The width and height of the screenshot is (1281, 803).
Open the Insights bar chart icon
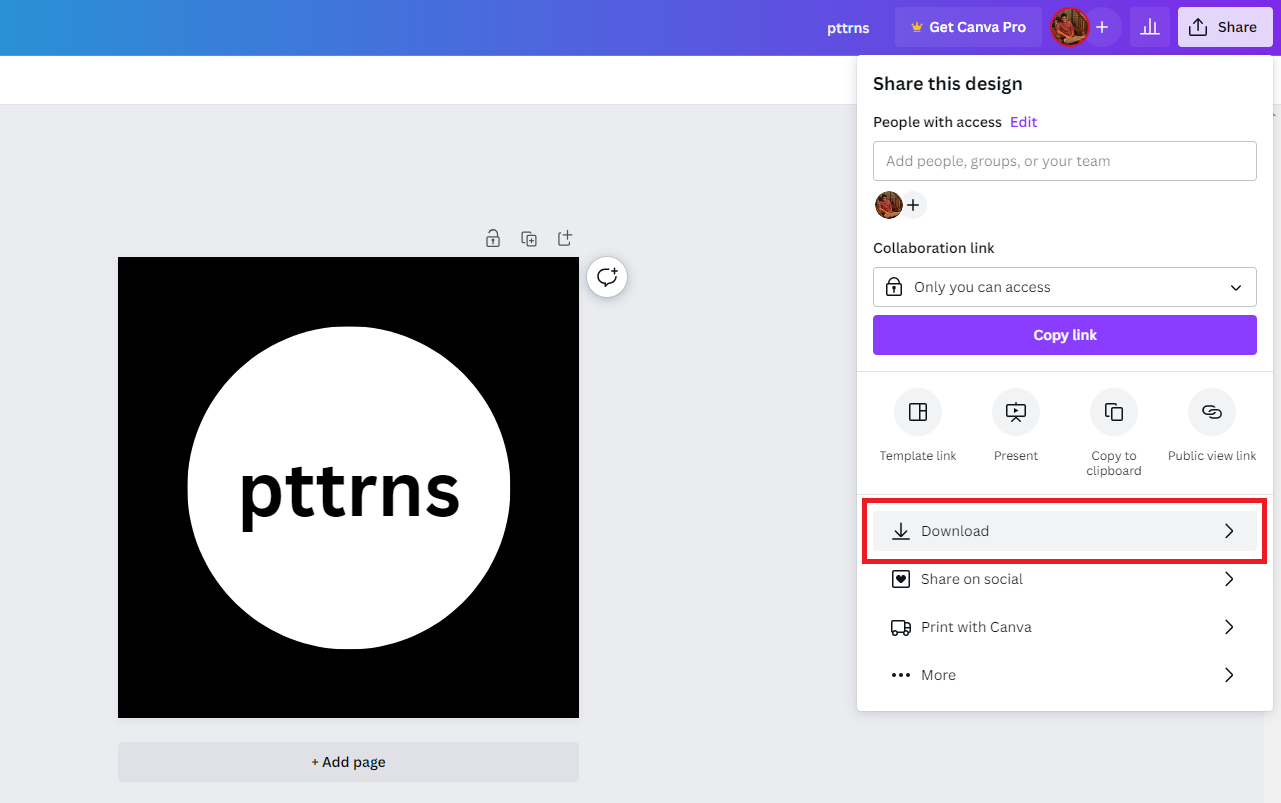pos(1150,27)
